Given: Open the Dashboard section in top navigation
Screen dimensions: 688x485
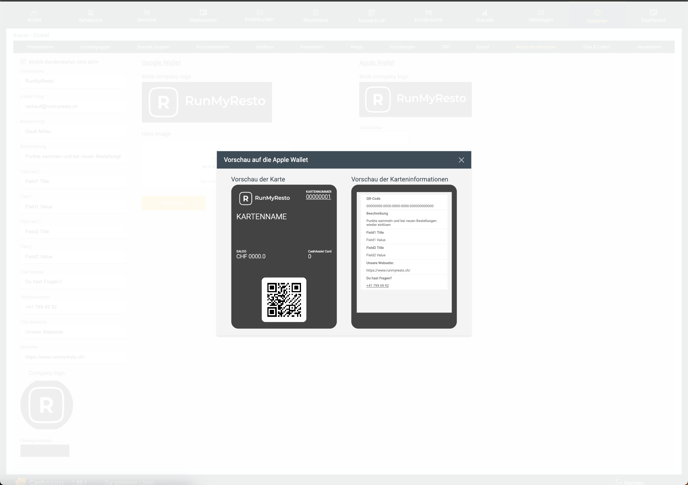Looking at the screenshot, I should (653, 16).
